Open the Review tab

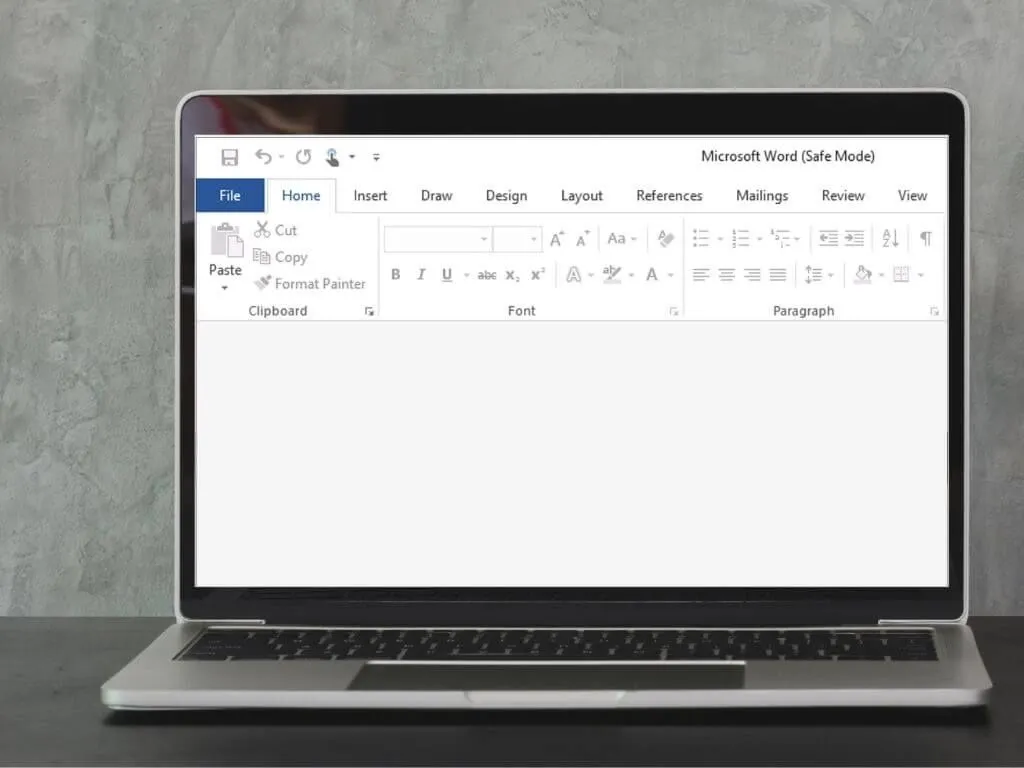843,195
